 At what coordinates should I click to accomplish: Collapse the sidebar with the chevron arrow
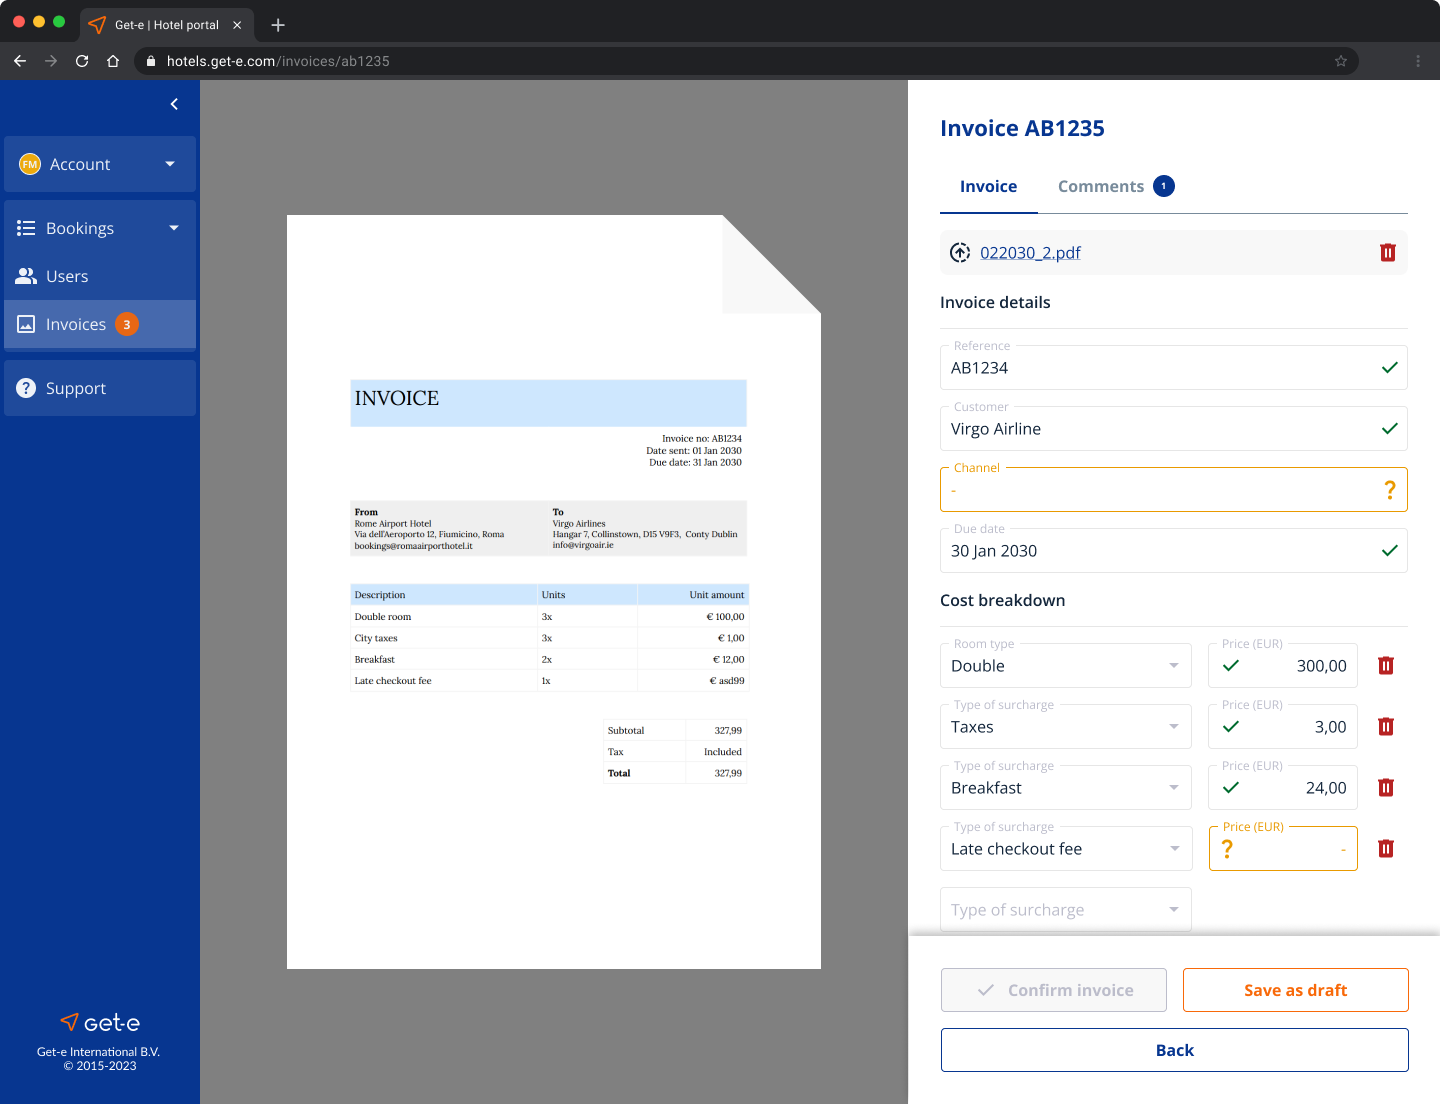(174, 104)
